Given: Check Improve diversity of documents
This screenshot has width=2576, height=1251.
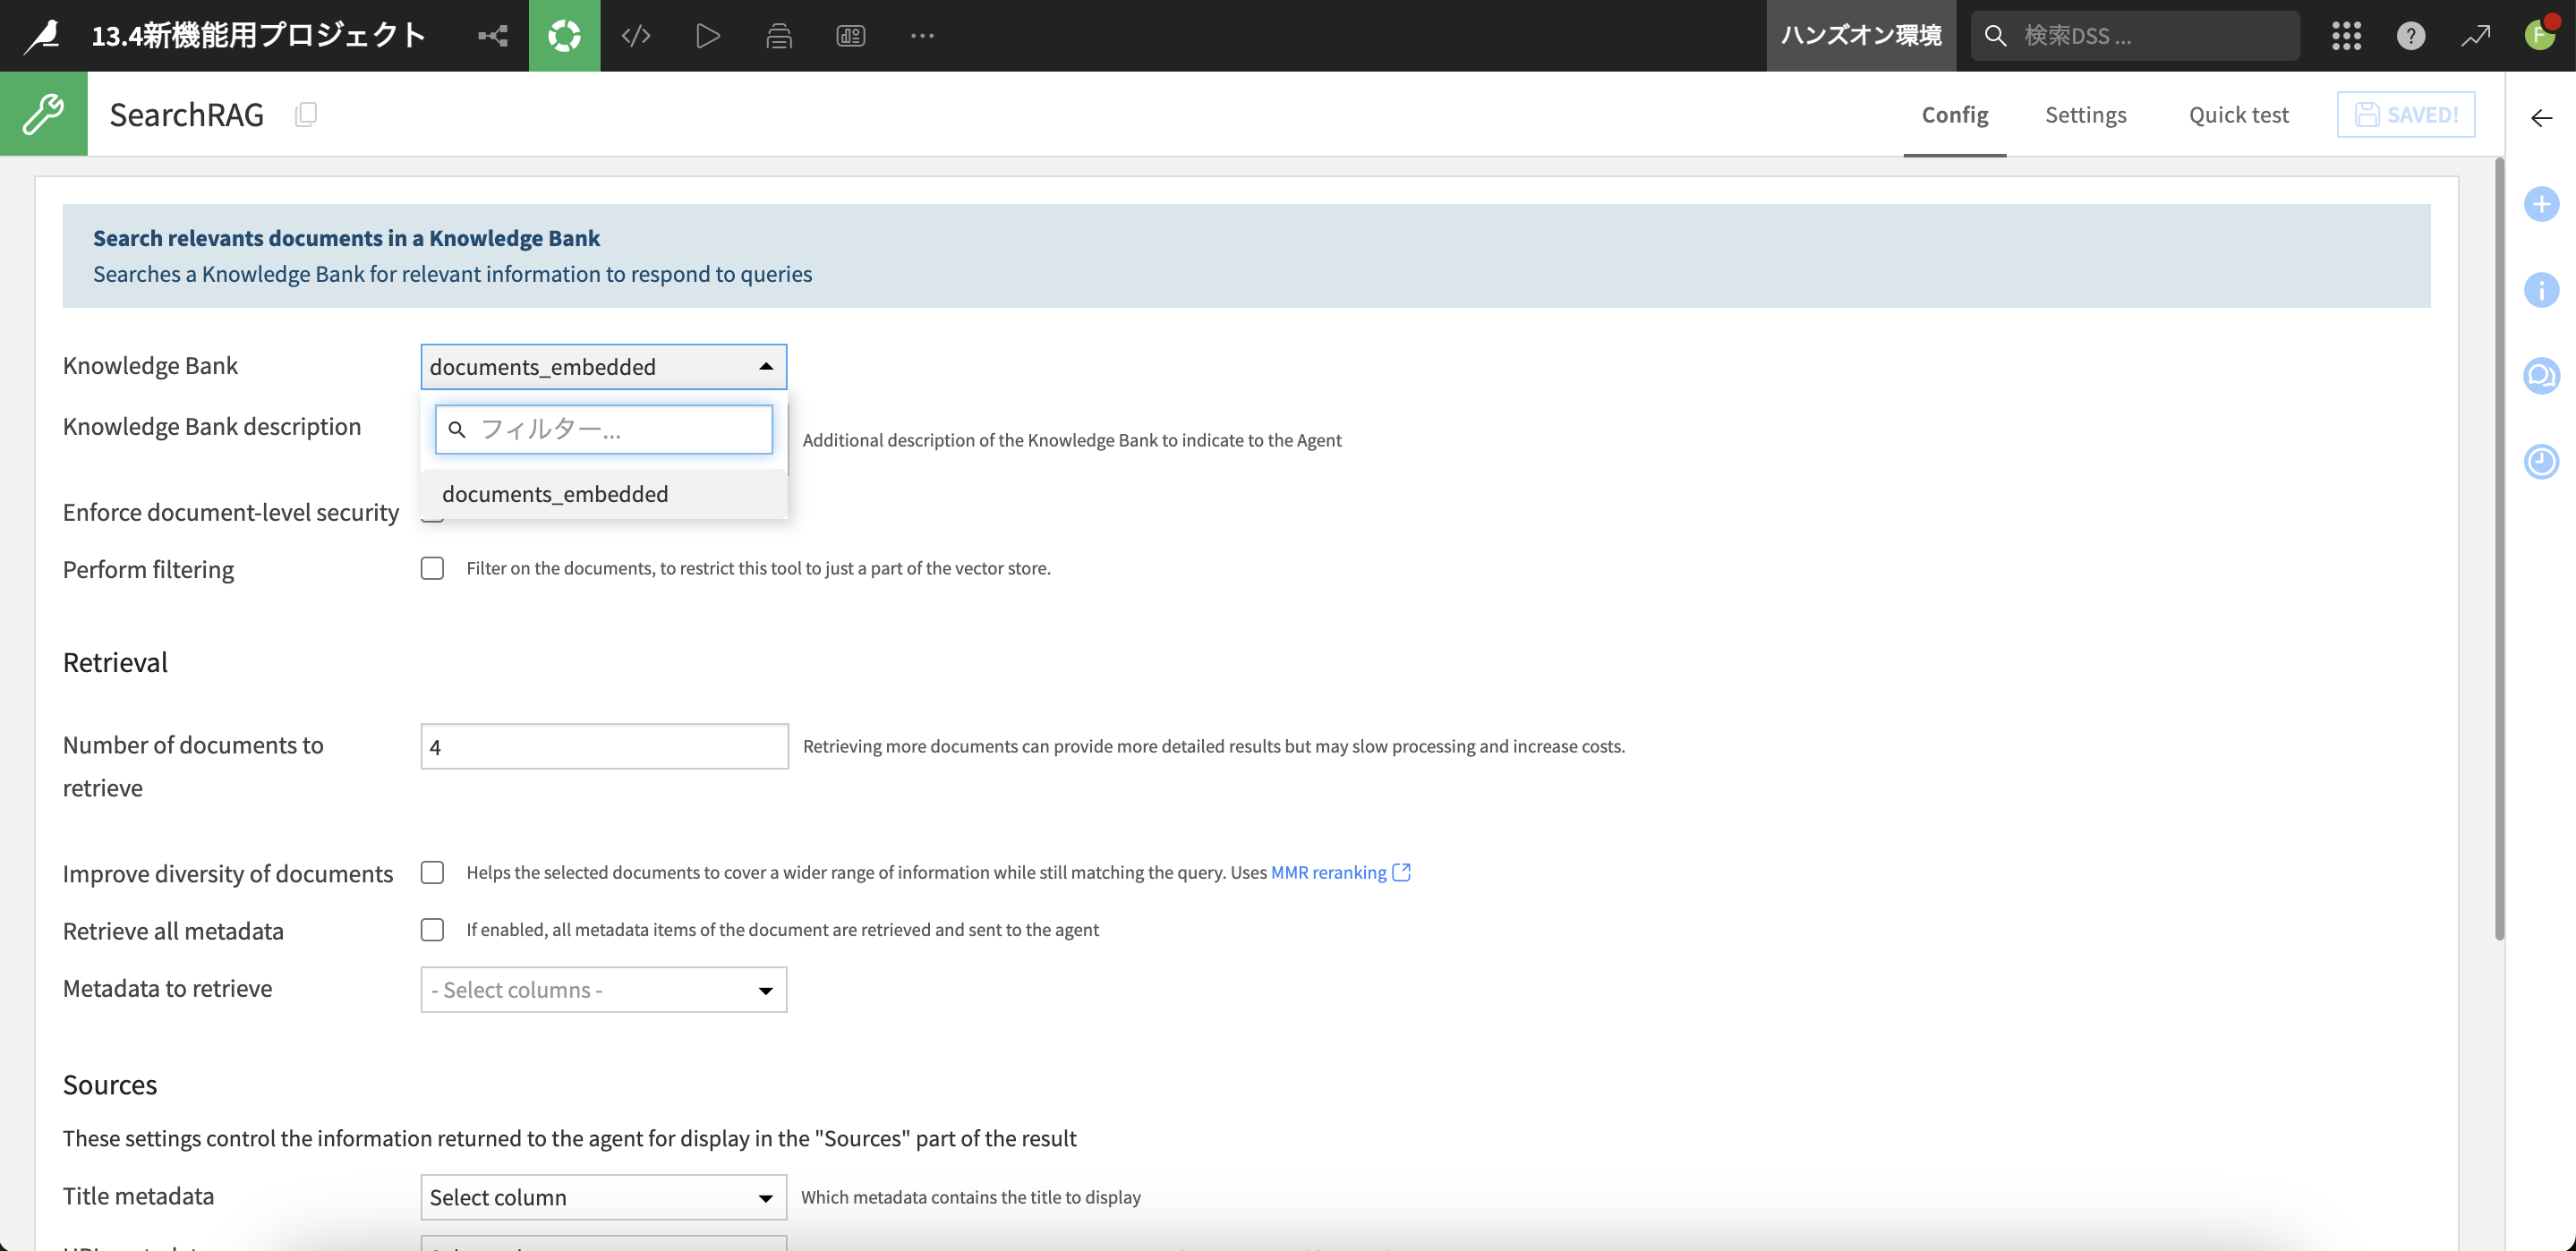Looking at the screenshot, I should [432, 872].
